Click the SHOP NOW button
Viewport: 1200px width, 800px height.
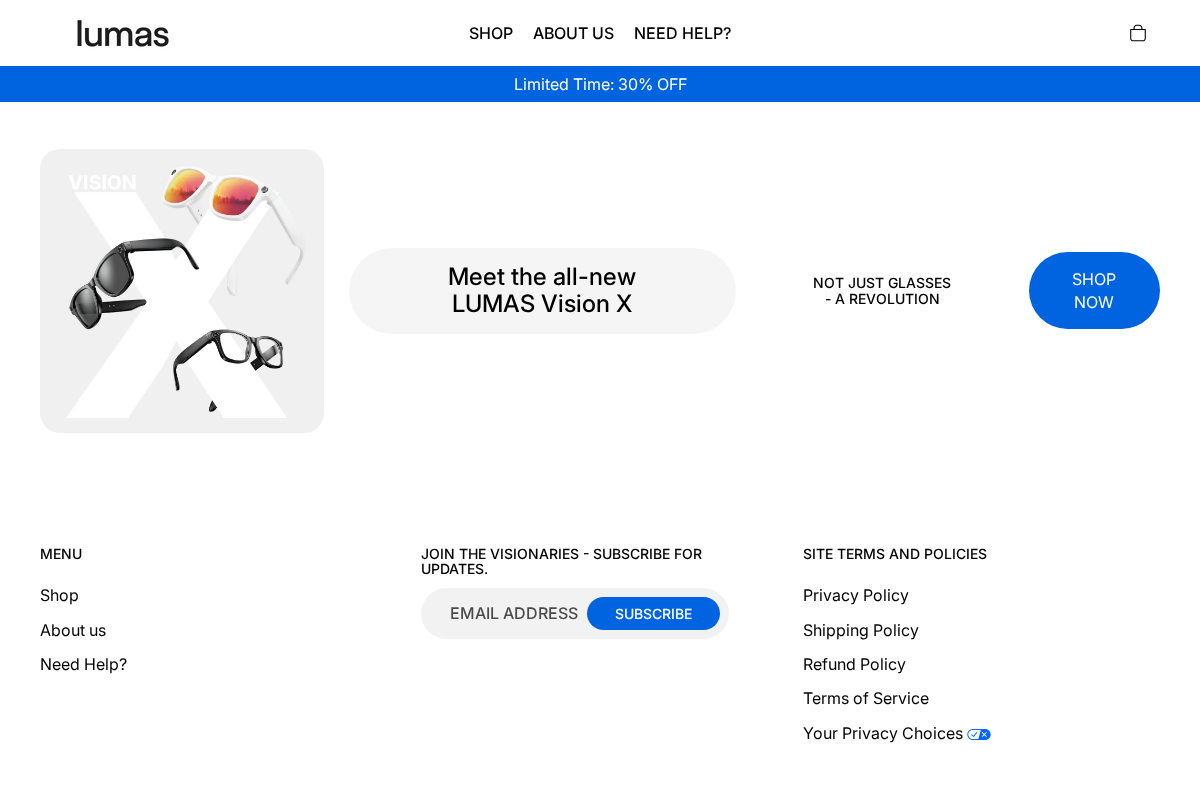point(1094,291)
